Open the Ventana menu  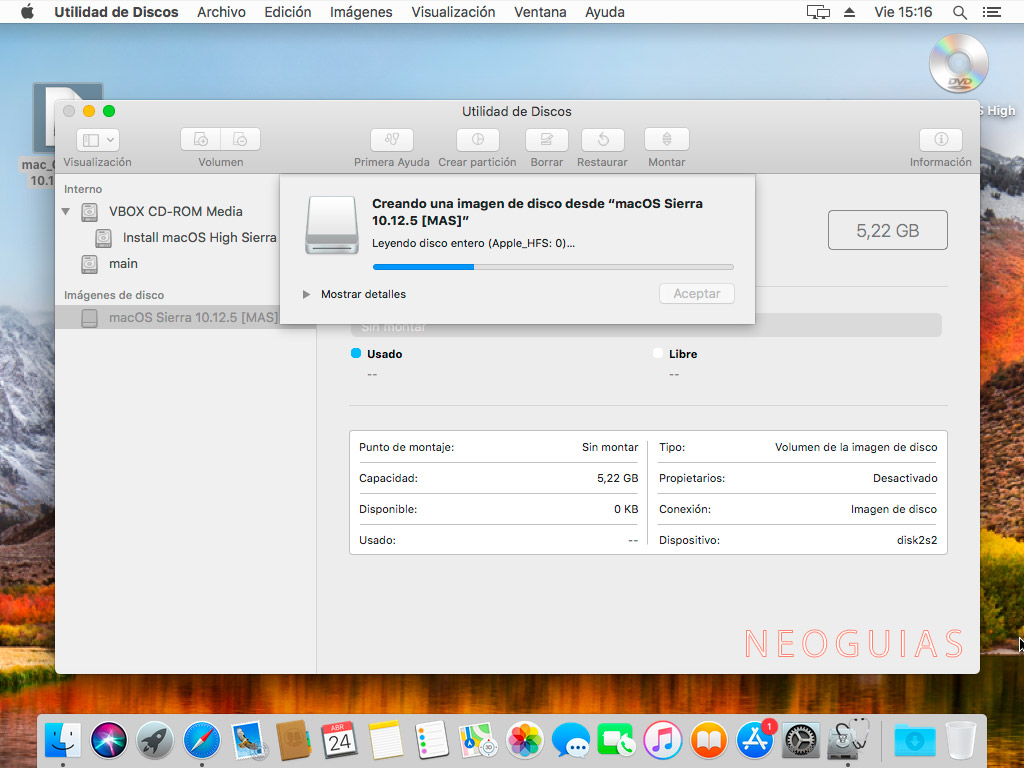tap(540, 12)
